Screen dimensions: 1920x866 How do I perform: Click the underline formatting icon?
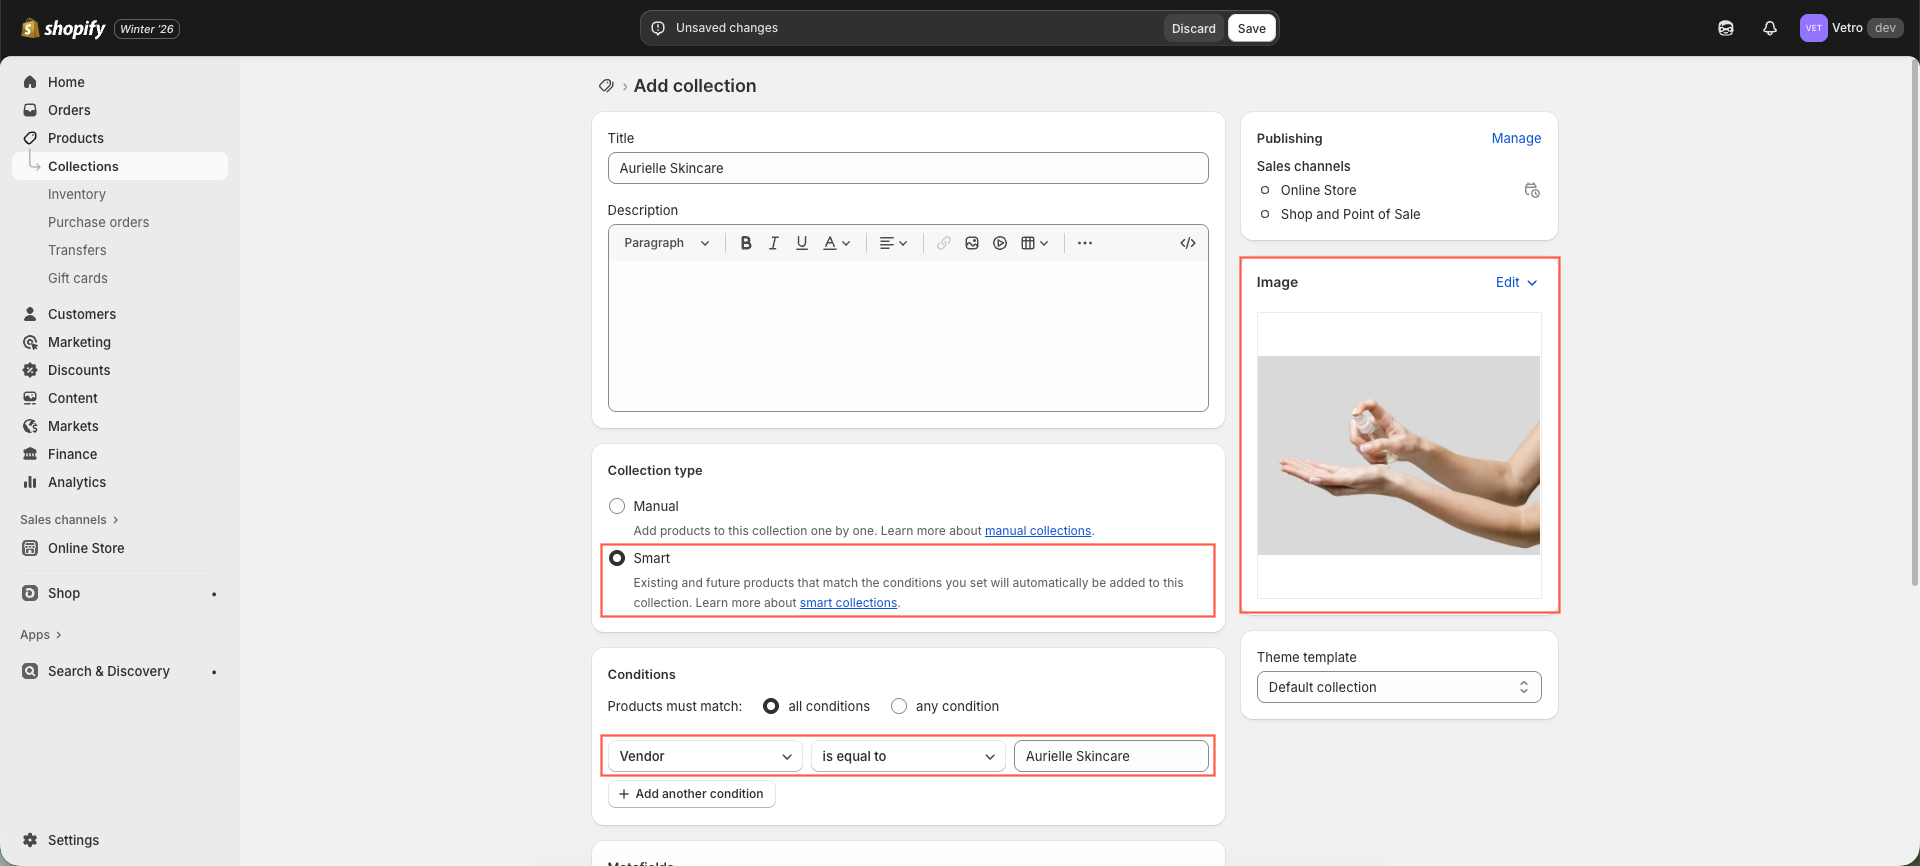point(801,243)
